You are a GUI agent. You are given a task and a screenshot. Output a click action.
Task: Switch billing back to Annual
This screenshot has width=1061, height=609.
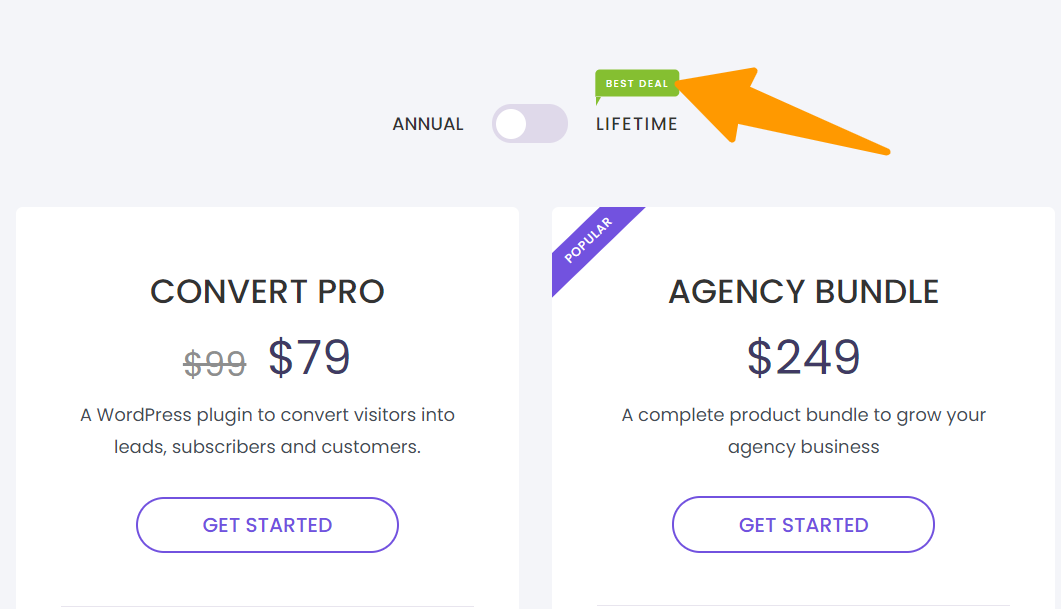[512, 123]
